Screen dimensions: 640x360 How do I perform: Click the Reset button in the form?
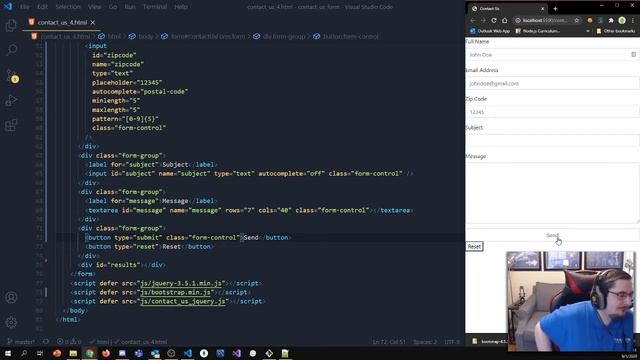coord(474,247)
